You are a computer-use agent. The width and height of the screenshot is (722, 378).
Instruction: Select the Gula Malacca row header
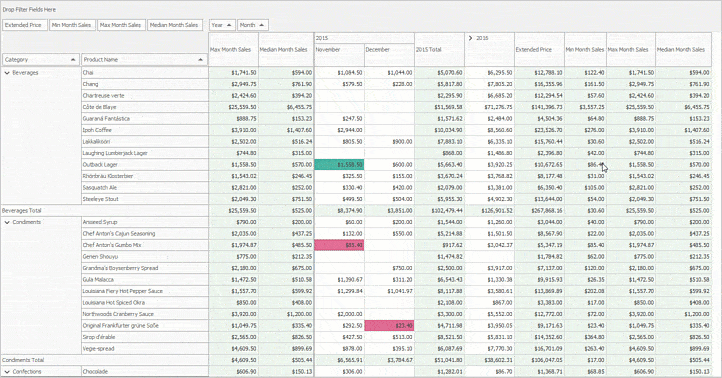click(x=145, y=280)
